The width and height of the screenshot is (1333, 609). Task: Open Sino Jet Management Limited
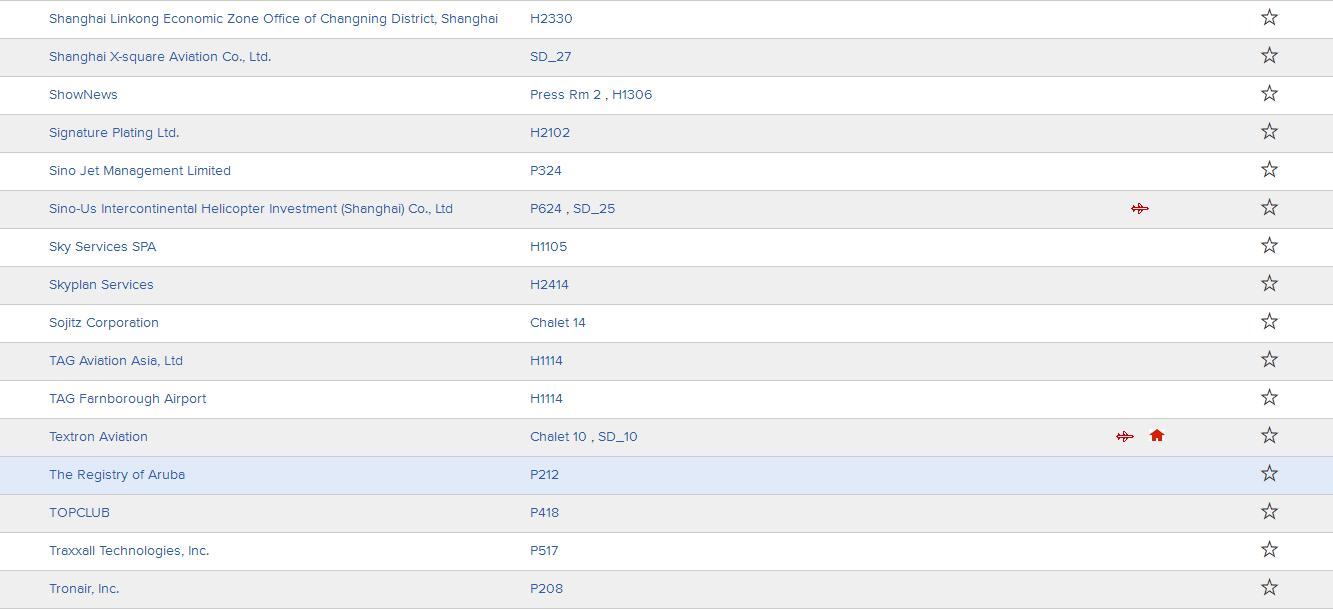(140, 170)
